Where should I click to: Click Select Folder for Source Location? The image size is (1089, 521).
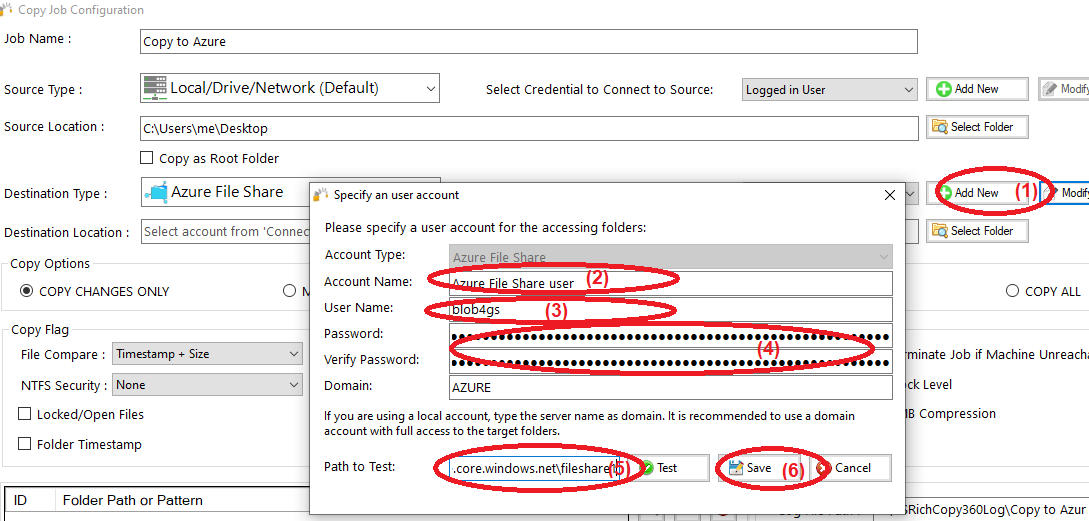pos(976,127)
